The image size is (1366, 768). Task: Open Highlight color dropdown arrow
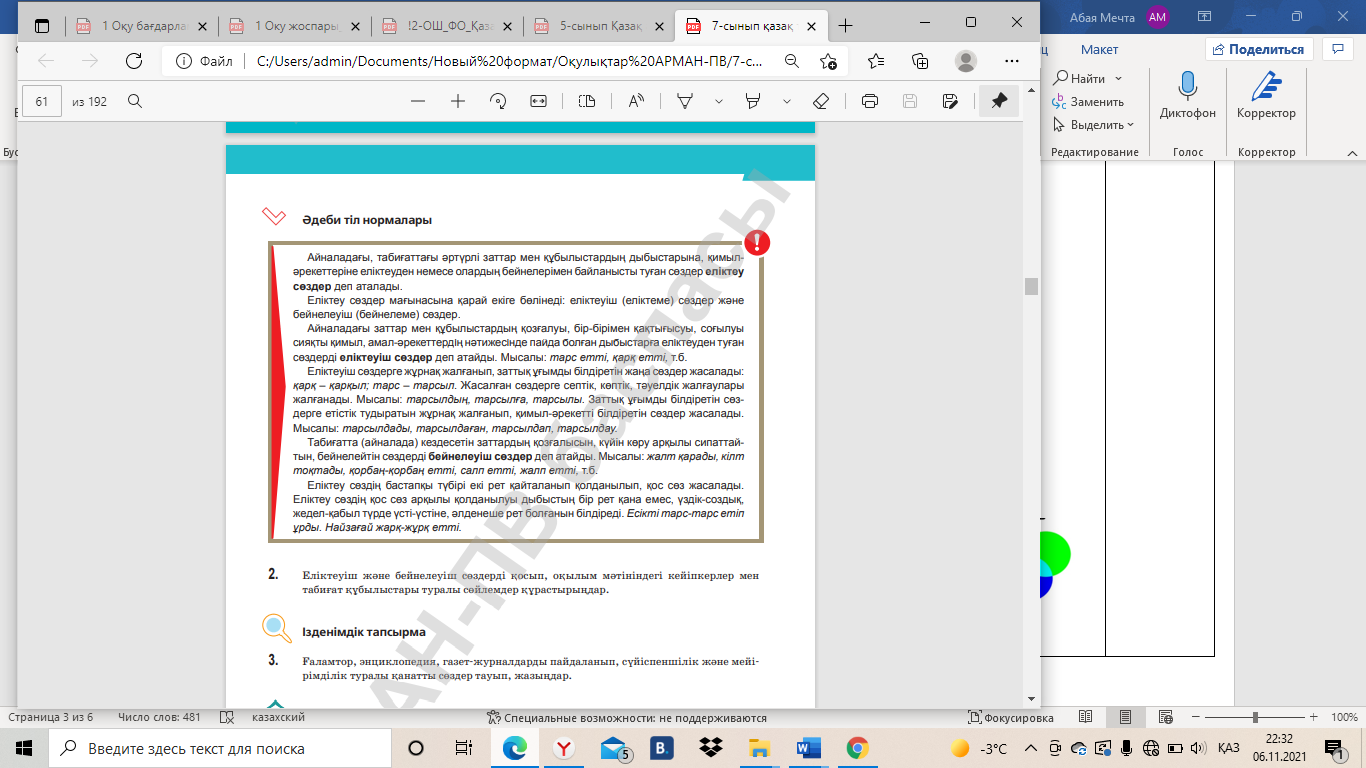pos(787,101)
